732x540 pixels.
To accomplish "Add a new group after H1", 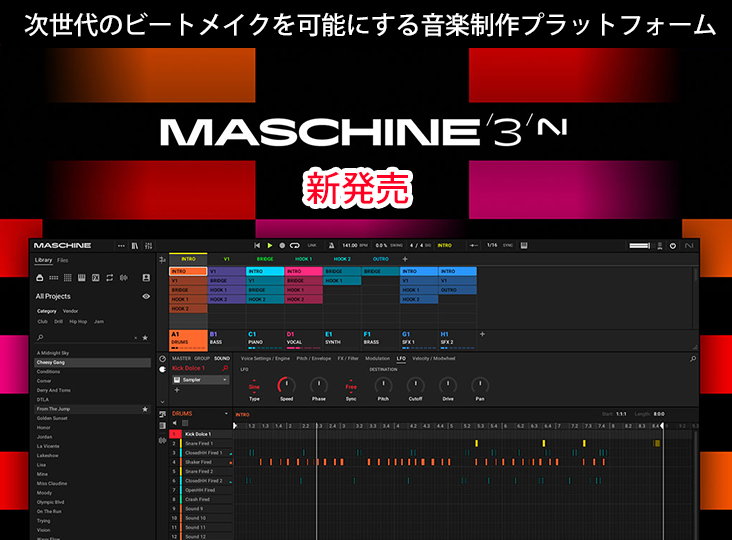I will coord(482,334).
